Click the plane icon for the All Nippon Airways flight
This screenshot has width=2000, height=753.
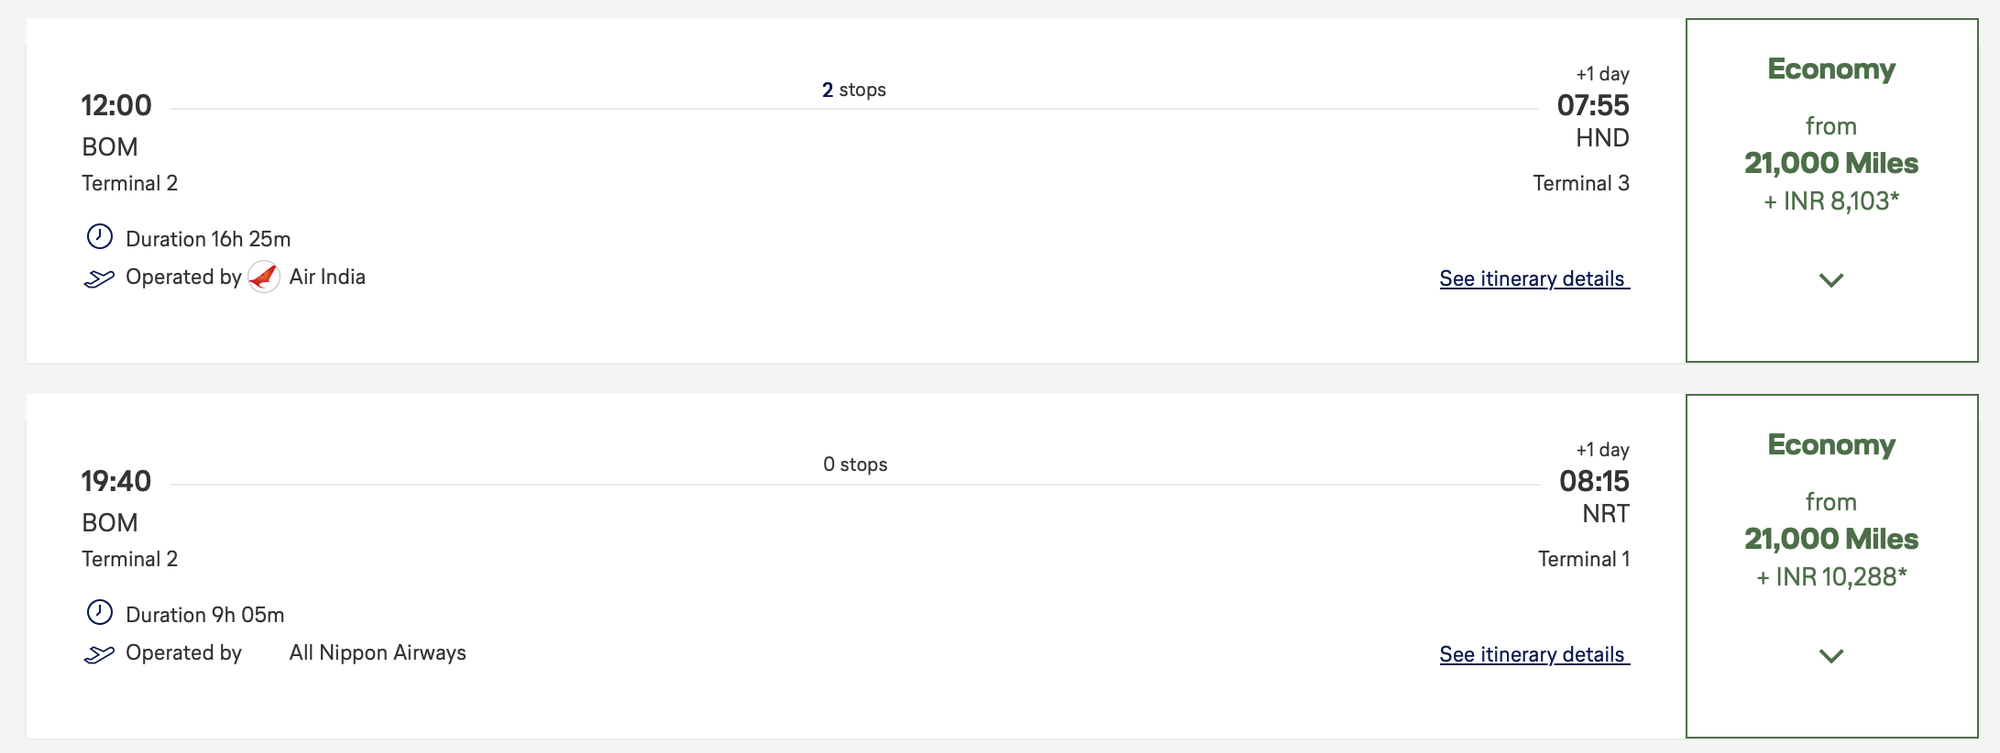[99, 655]
